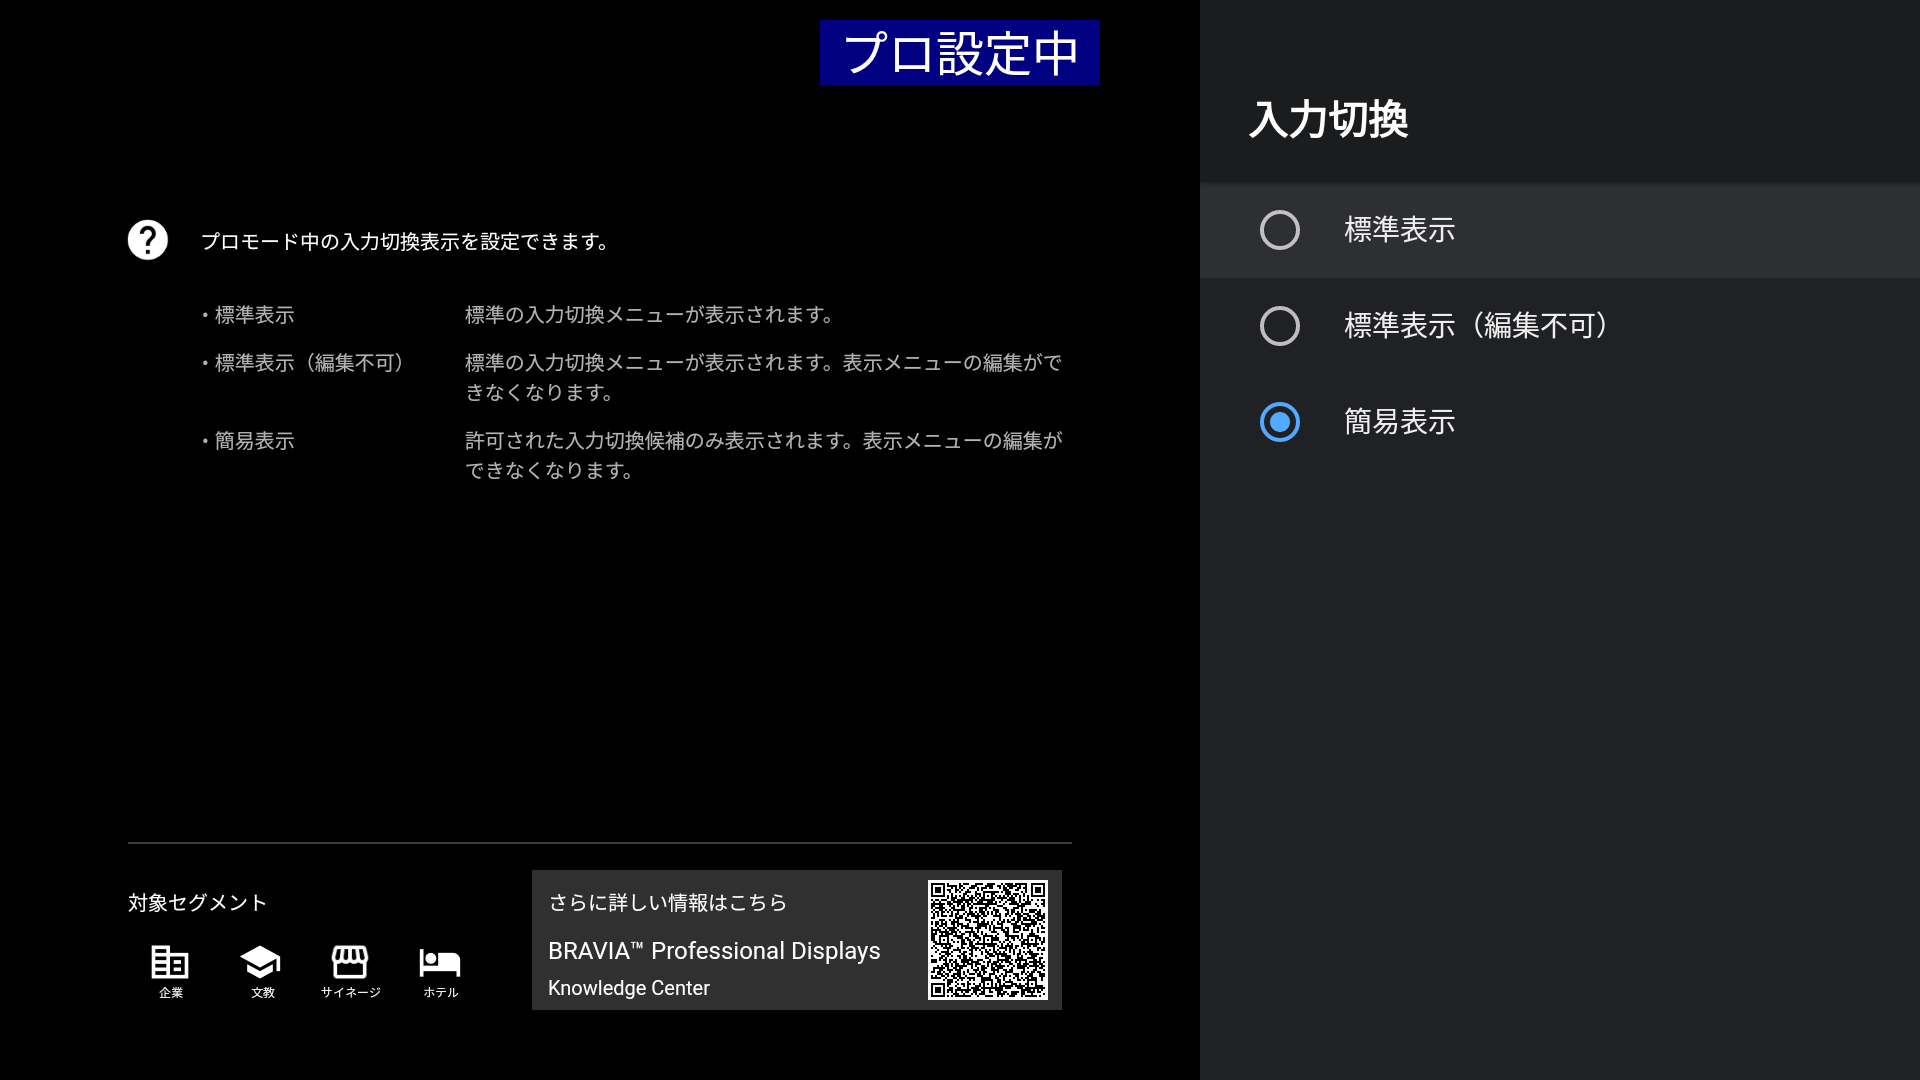
Task: Click the プロ設定中 banner
Action: click(959, 53)
